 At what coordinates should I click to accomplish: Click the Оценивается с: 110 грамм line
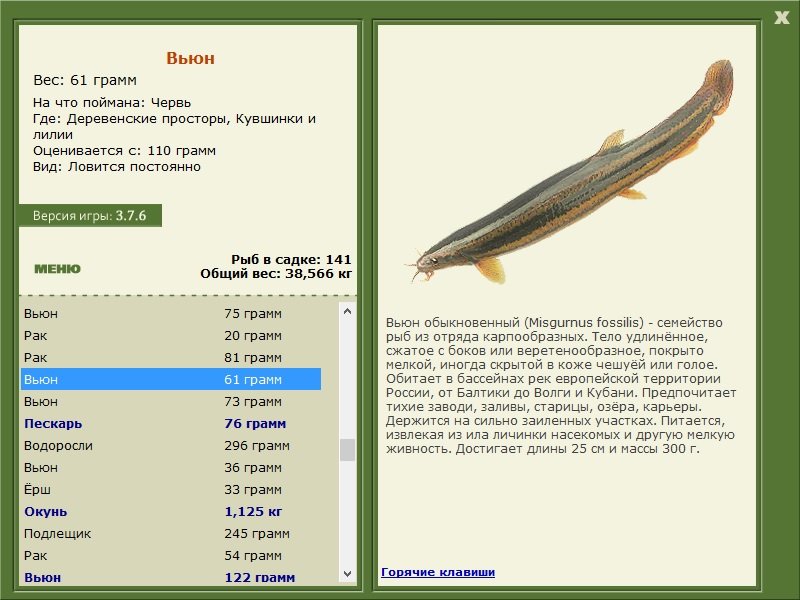(124, 151)
